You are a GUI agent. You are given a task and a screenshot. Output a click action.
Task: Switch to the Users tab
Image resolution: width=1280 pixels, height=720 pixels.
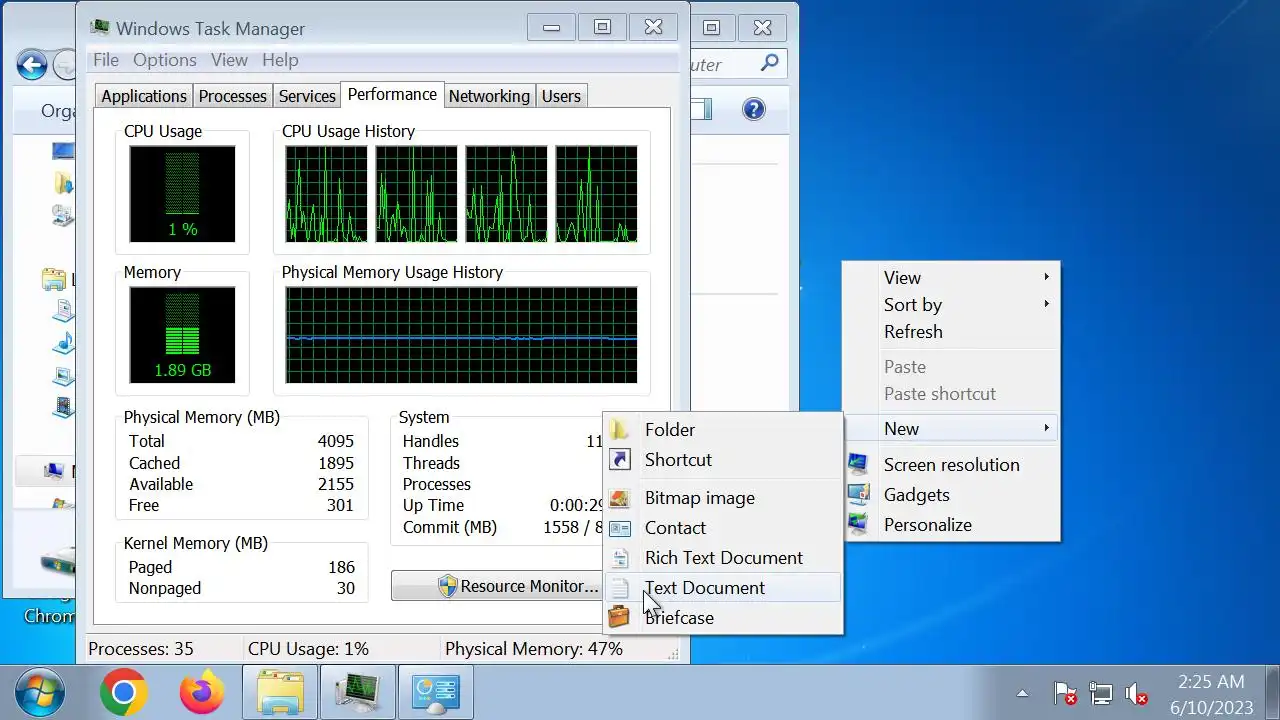pyautogui.click(x=561, y=96)
